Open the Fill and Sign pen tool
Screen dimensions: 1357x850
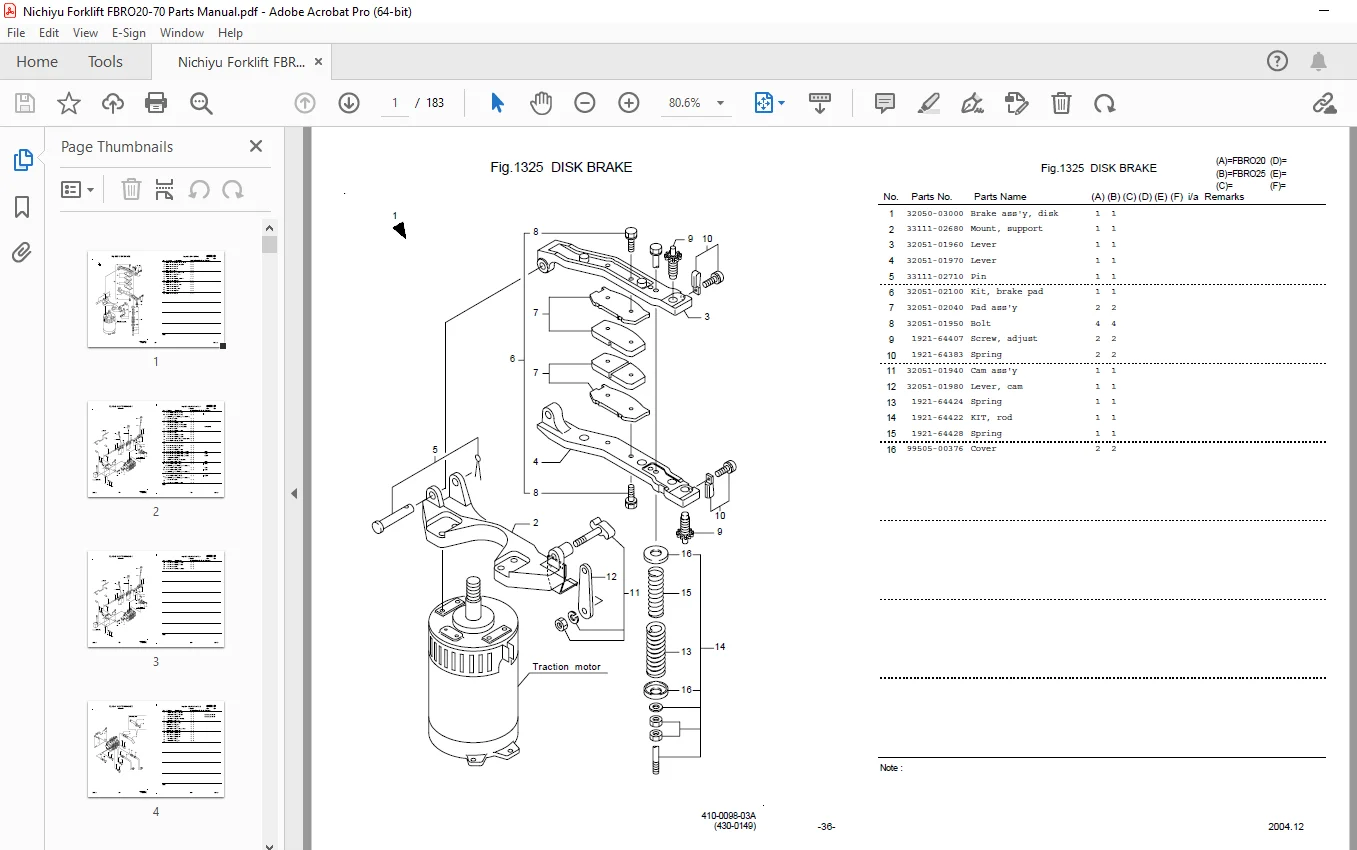[x=973, y=103]
